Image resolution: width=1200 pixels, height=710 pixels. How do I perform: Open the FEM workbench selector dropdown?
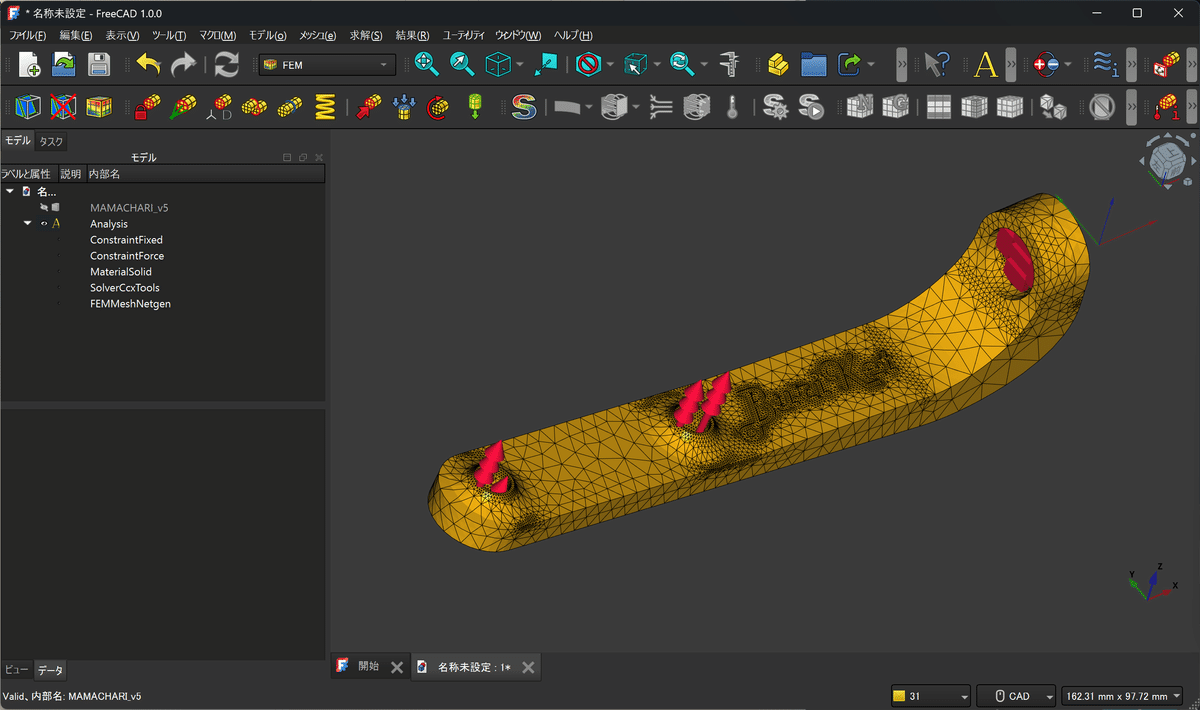[327, 65]
